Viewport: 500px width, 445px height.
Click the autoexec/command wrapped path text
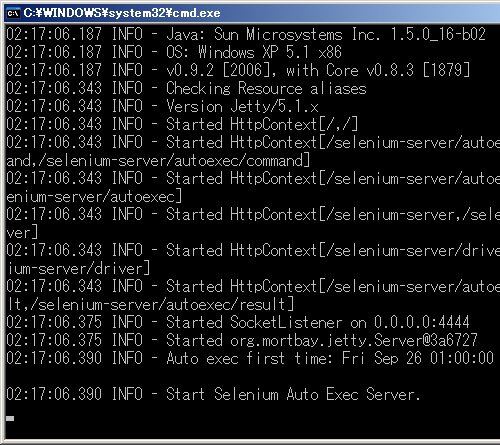point(158,161)
